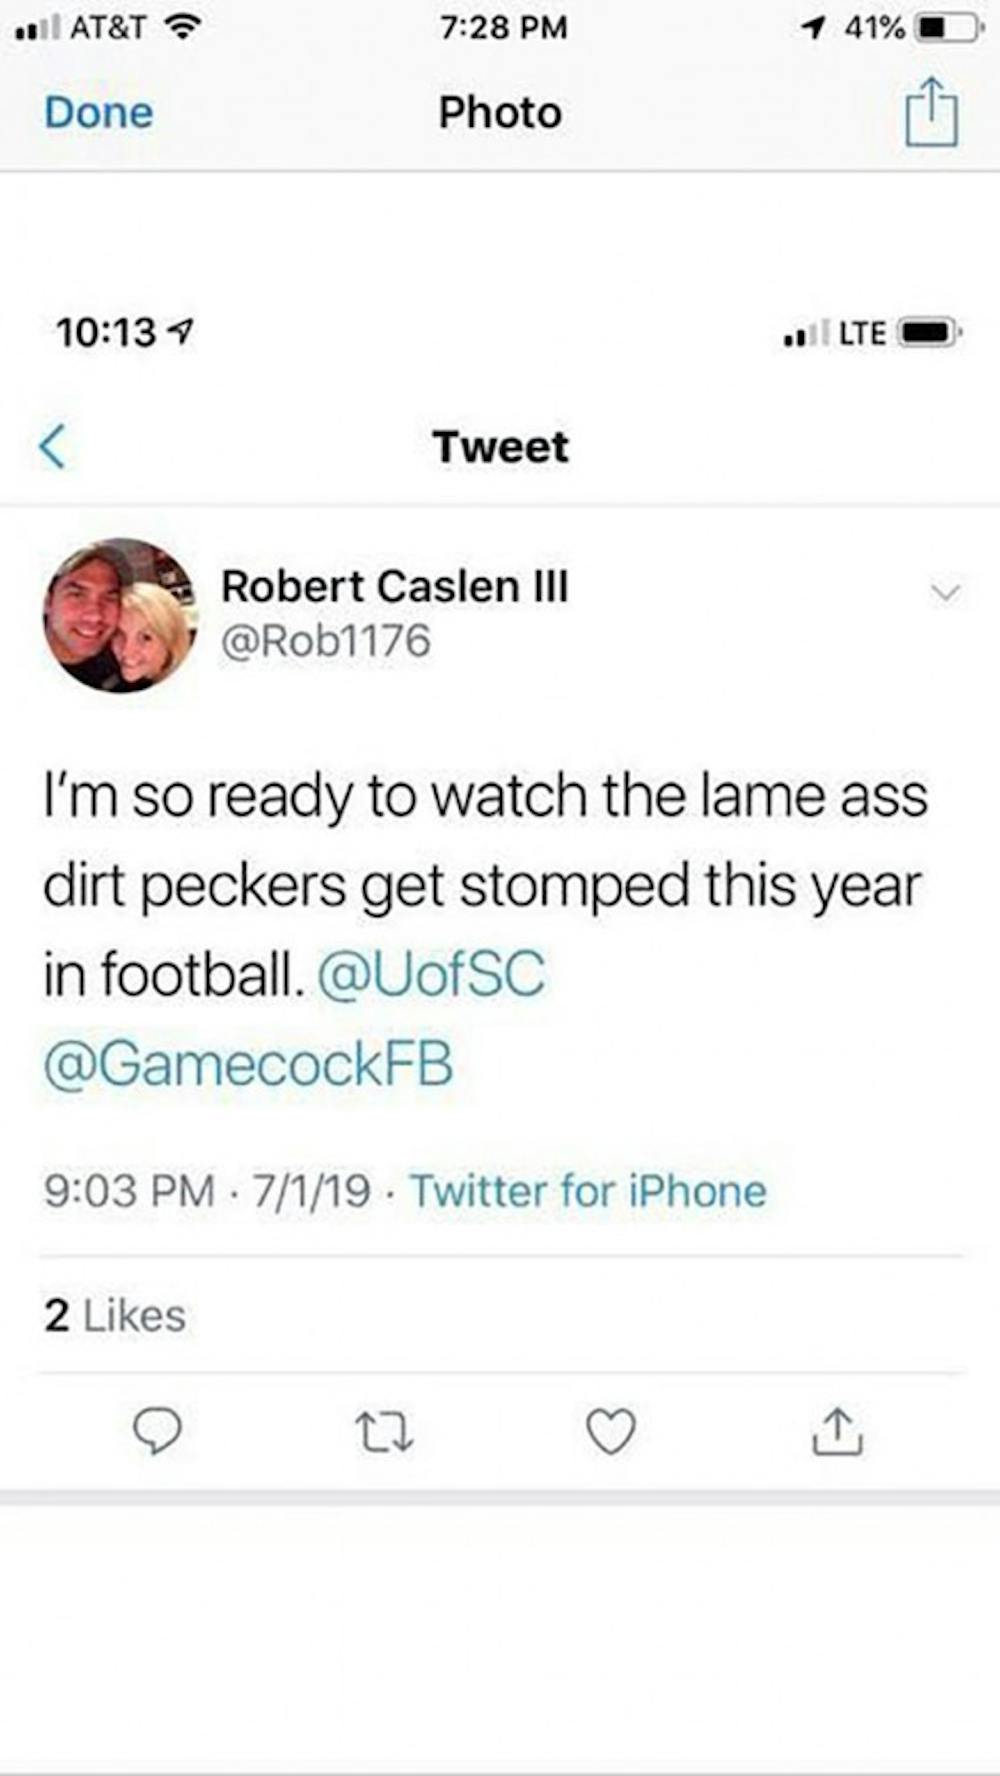Tap the retweet icon

click(384, 1431)
